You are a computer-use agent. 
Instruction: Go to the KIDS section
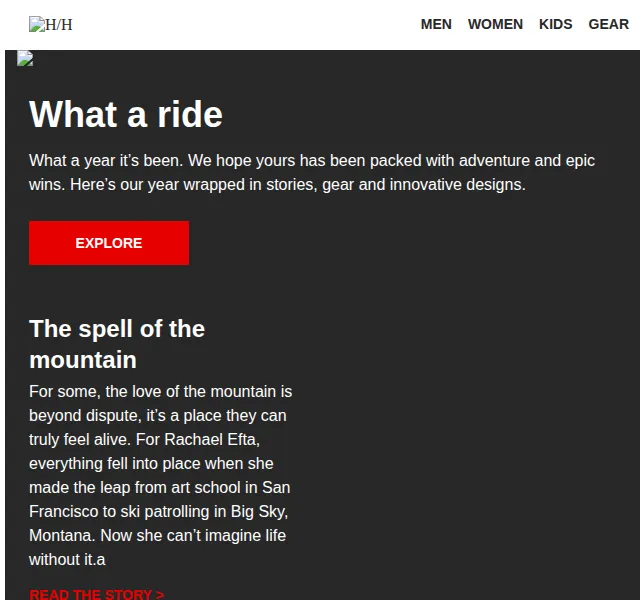[556, 24]
